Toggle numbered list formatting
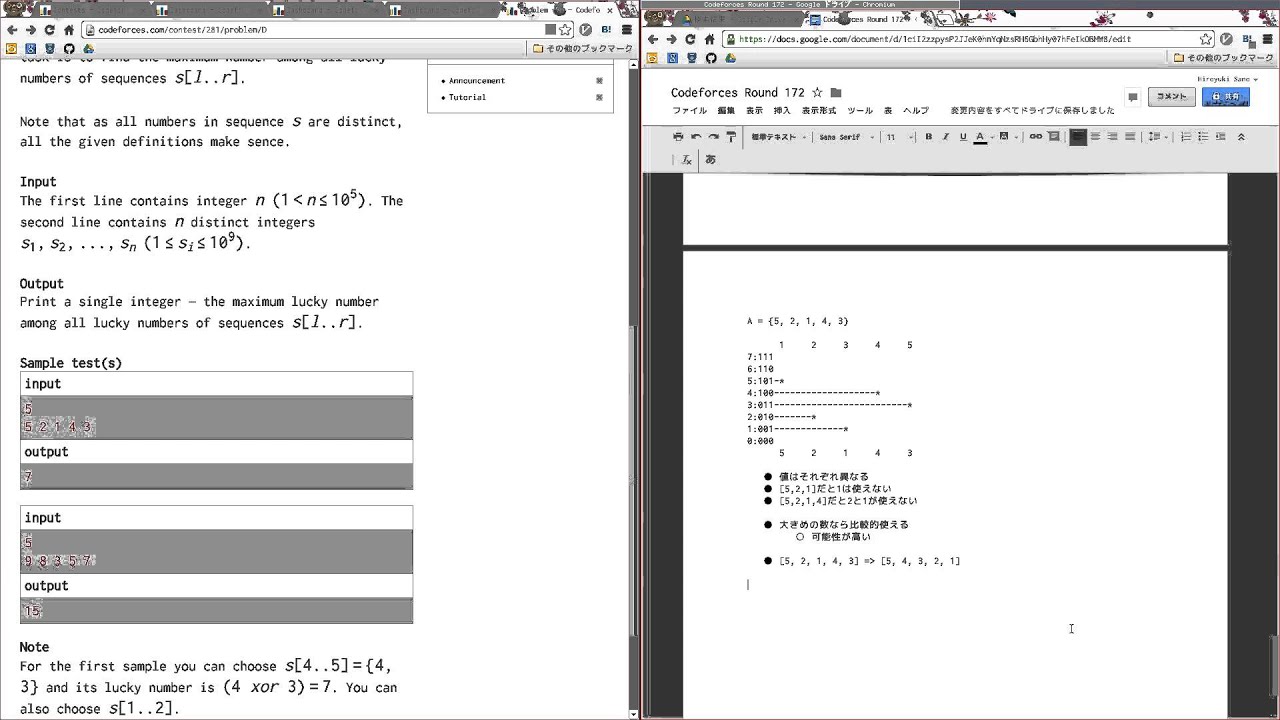This screenshot has height=720, width=1280. [1186, 137]
